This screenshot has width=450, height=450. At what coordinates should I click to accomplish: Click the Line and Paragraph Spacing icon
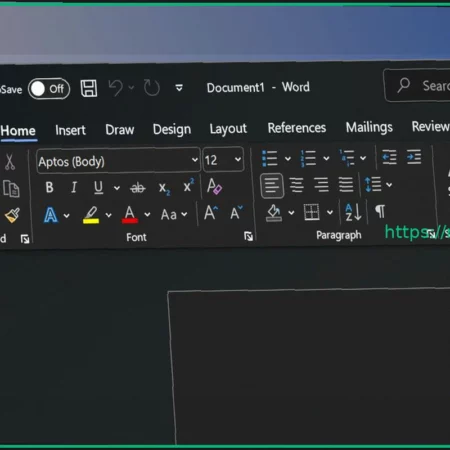(x=373, y=184)
